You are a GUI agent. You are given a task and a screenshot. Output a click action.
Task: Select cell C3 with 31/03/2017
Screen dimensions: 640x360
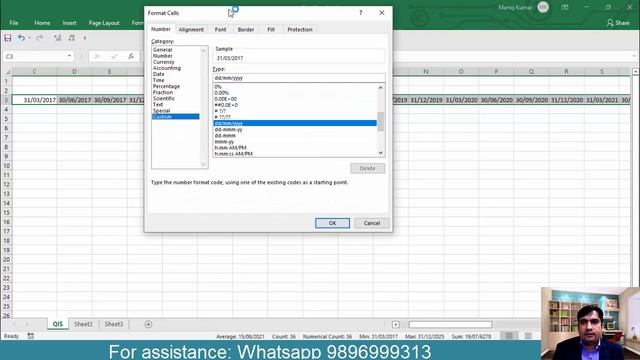(34, 100)
